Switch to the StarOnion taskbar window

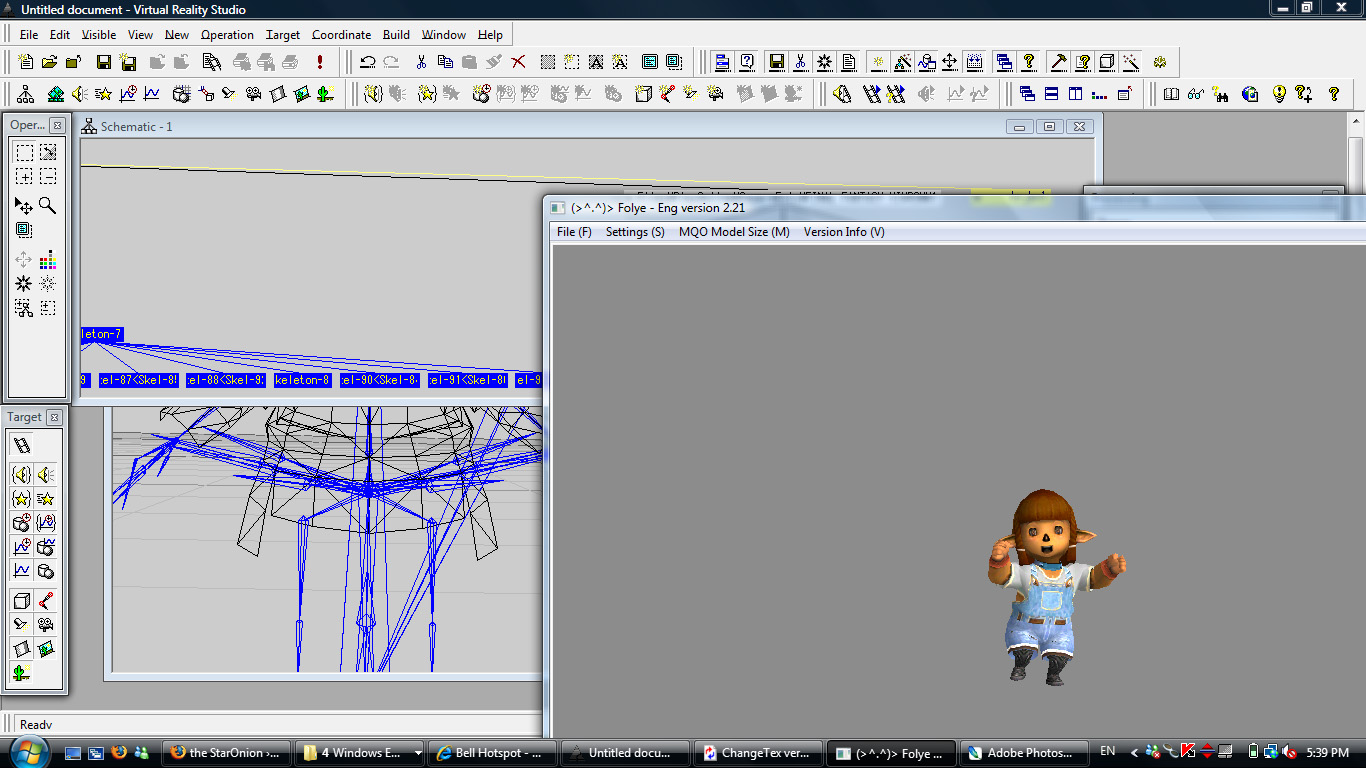226,753
